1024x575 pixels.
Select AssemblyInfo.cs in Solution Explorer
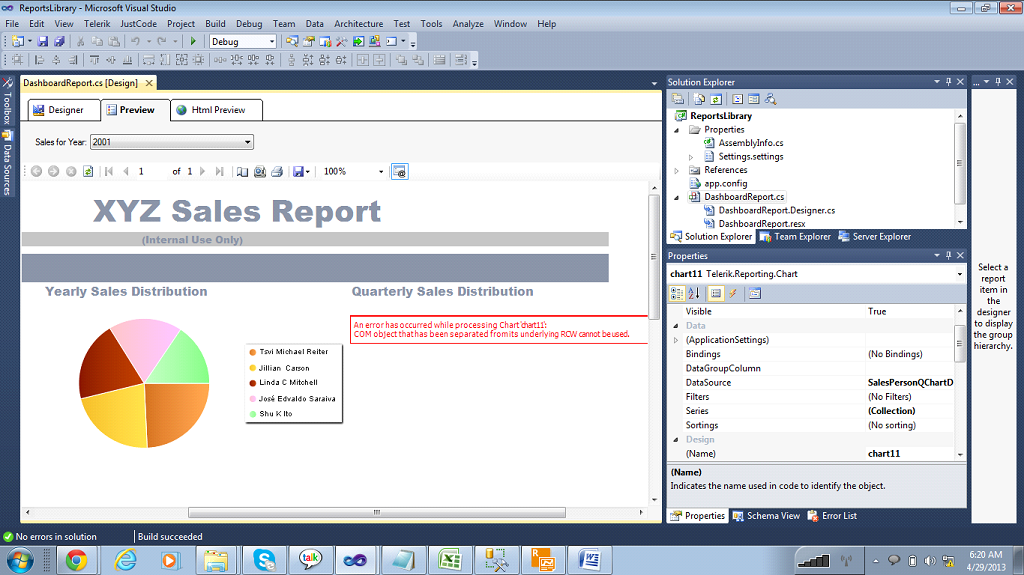[x=750, y=143]
